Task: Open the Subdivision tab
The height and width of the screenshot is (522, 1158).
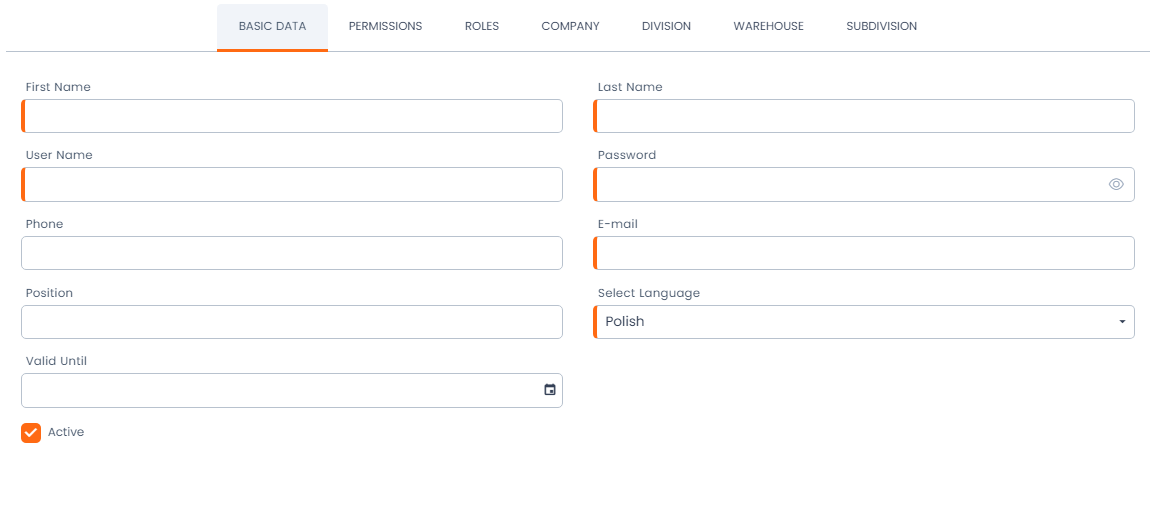Action: click(881, 26)
